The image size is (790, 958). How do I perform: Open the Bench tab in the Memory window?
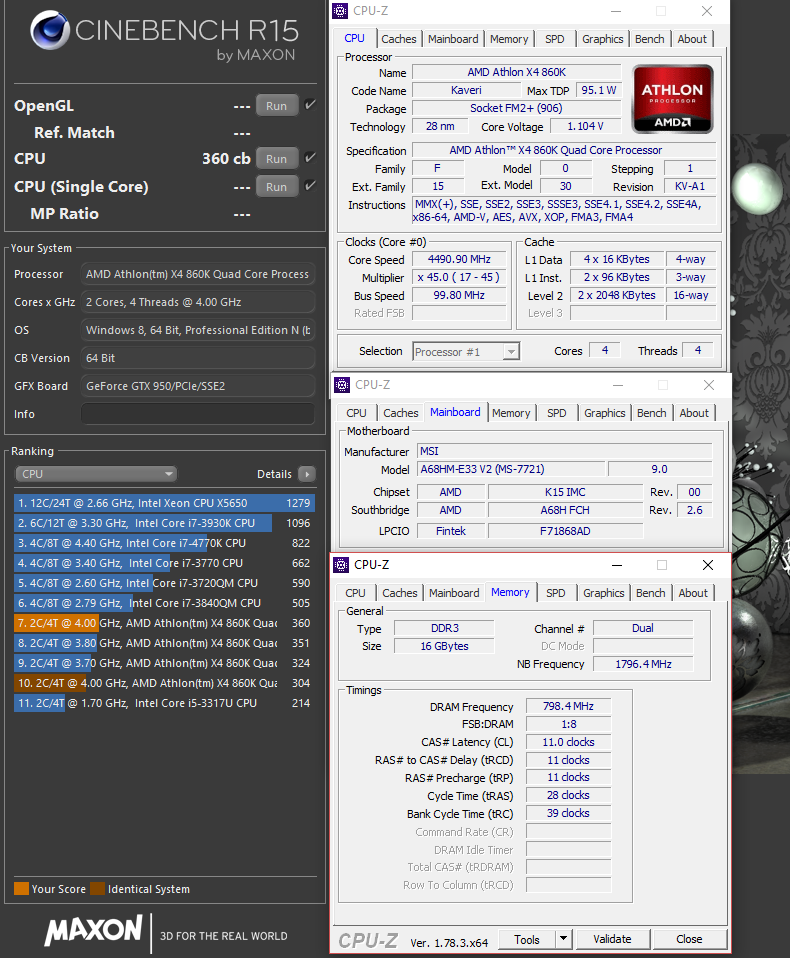pos(650,593)
